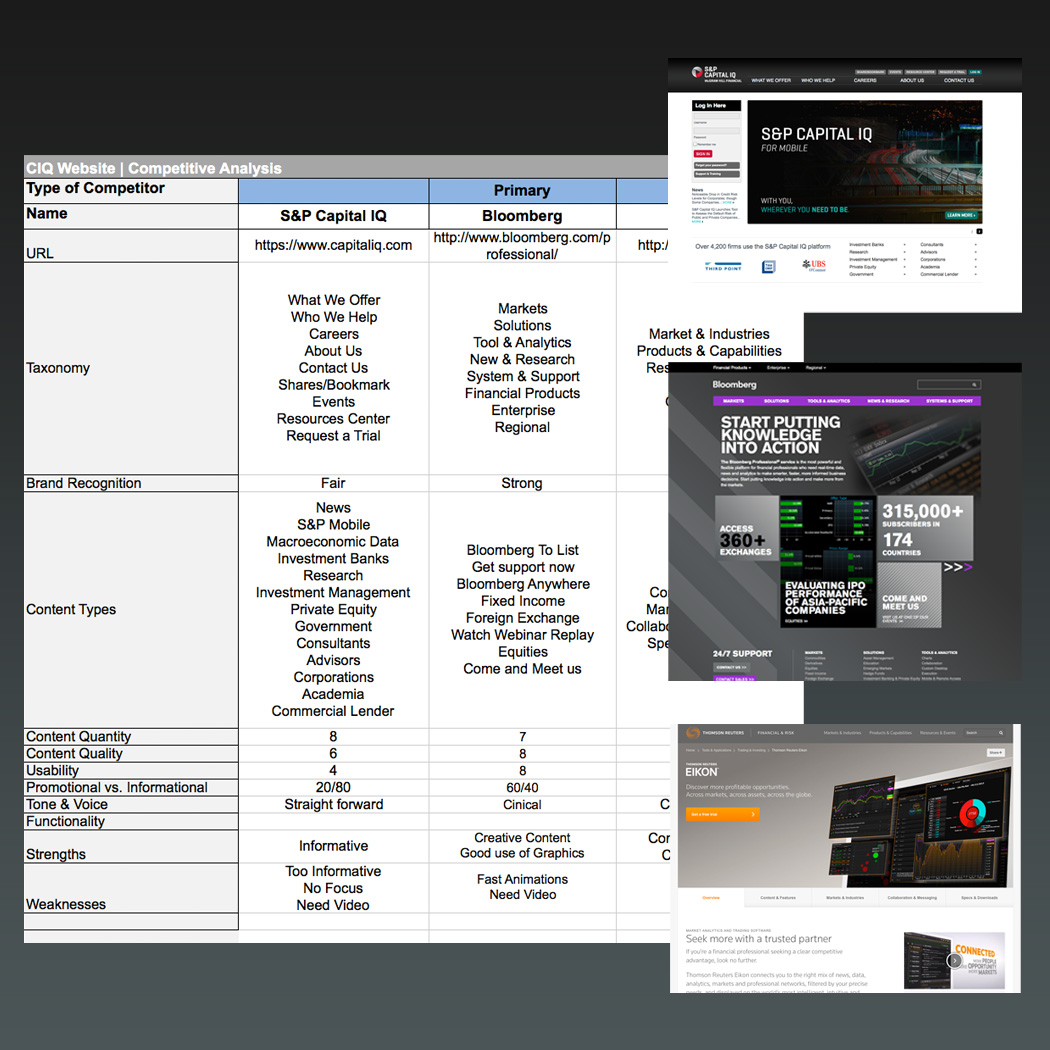Click the play arrow on Connected video

(955, 961)
